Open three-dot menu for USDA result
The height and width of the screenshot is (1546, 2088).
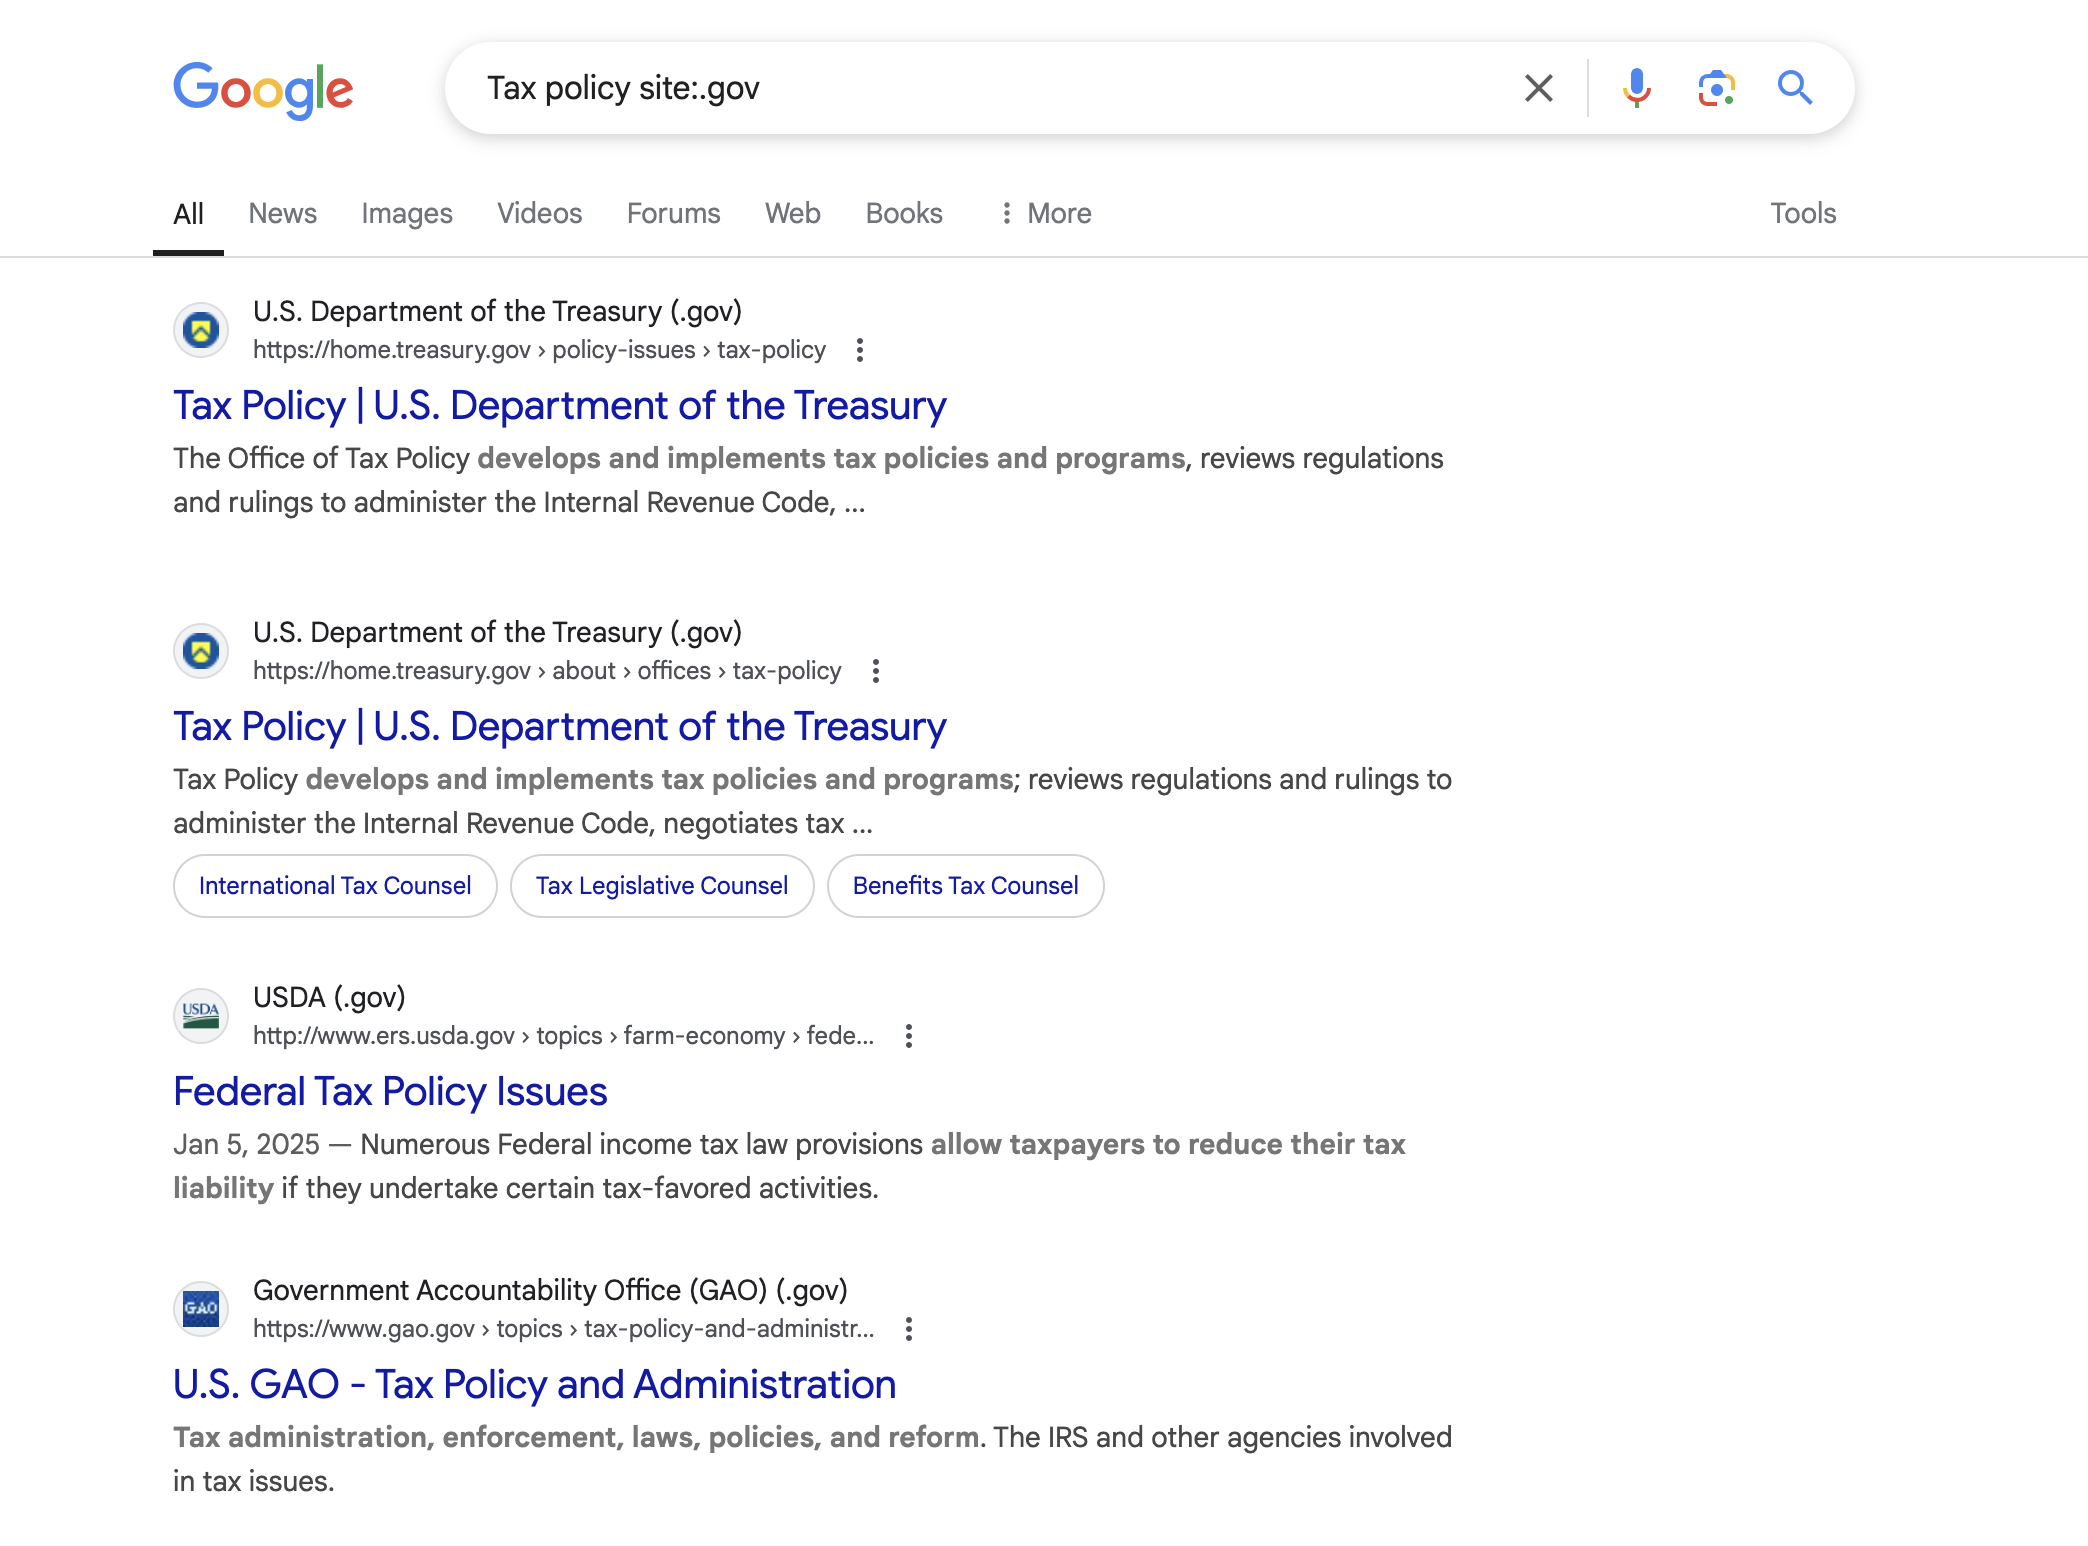908,1036
